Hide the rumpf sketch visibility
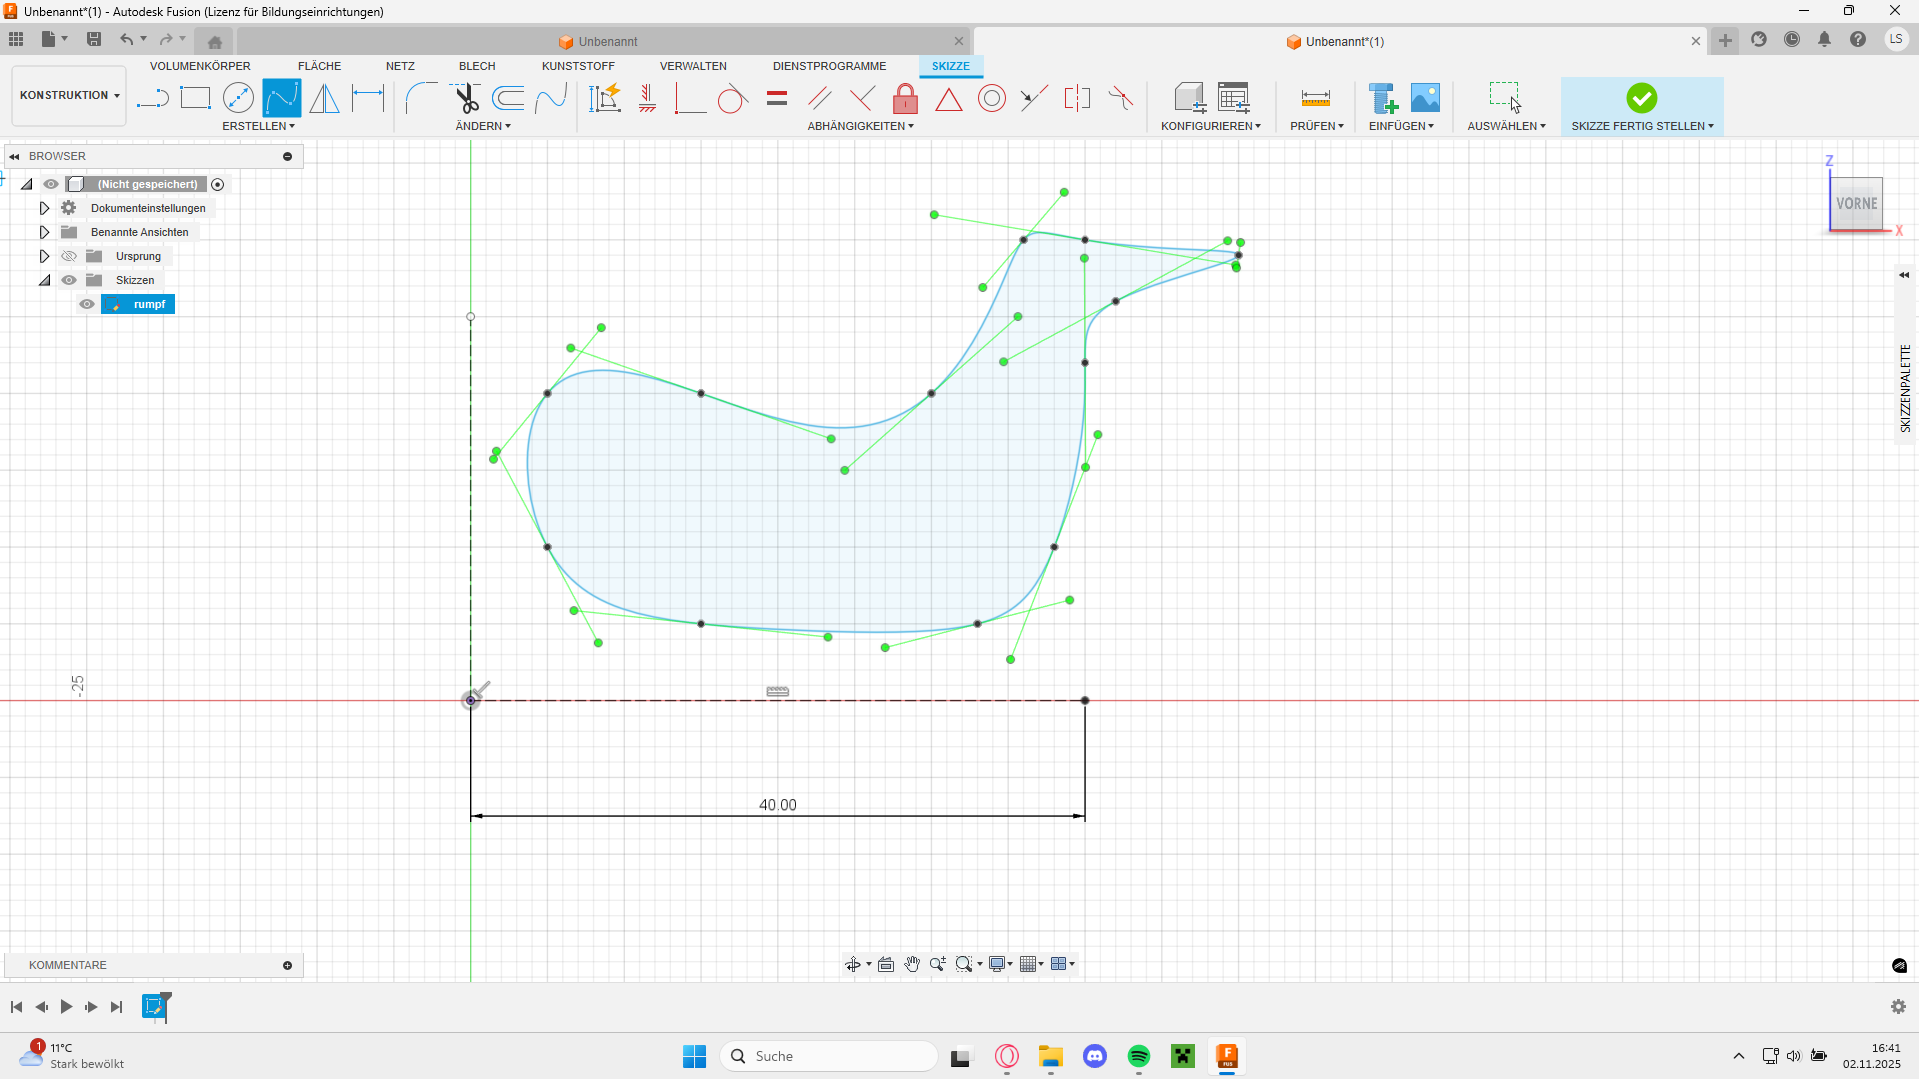 [87, 304]
